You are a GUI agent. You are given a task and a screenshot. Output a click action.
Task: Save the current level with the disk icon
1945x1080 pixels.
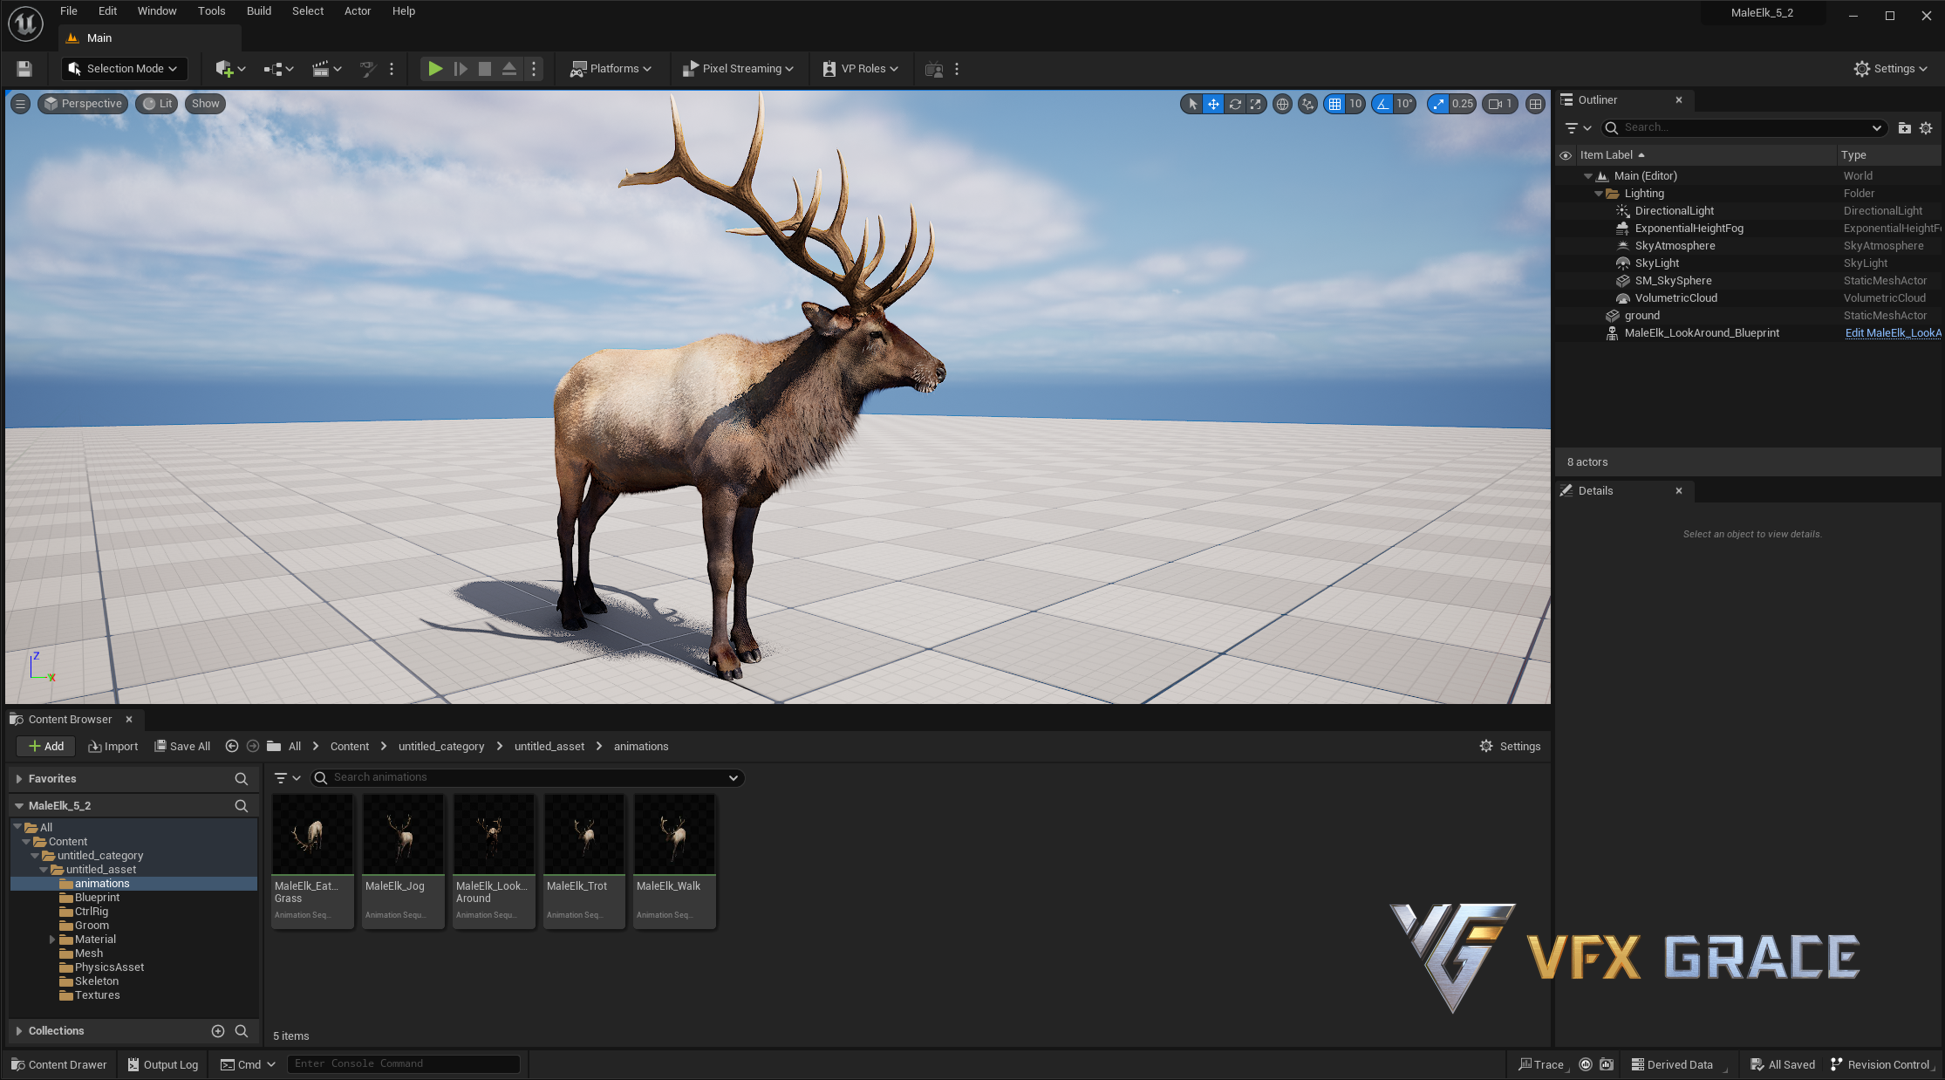[x=24, y=69]
